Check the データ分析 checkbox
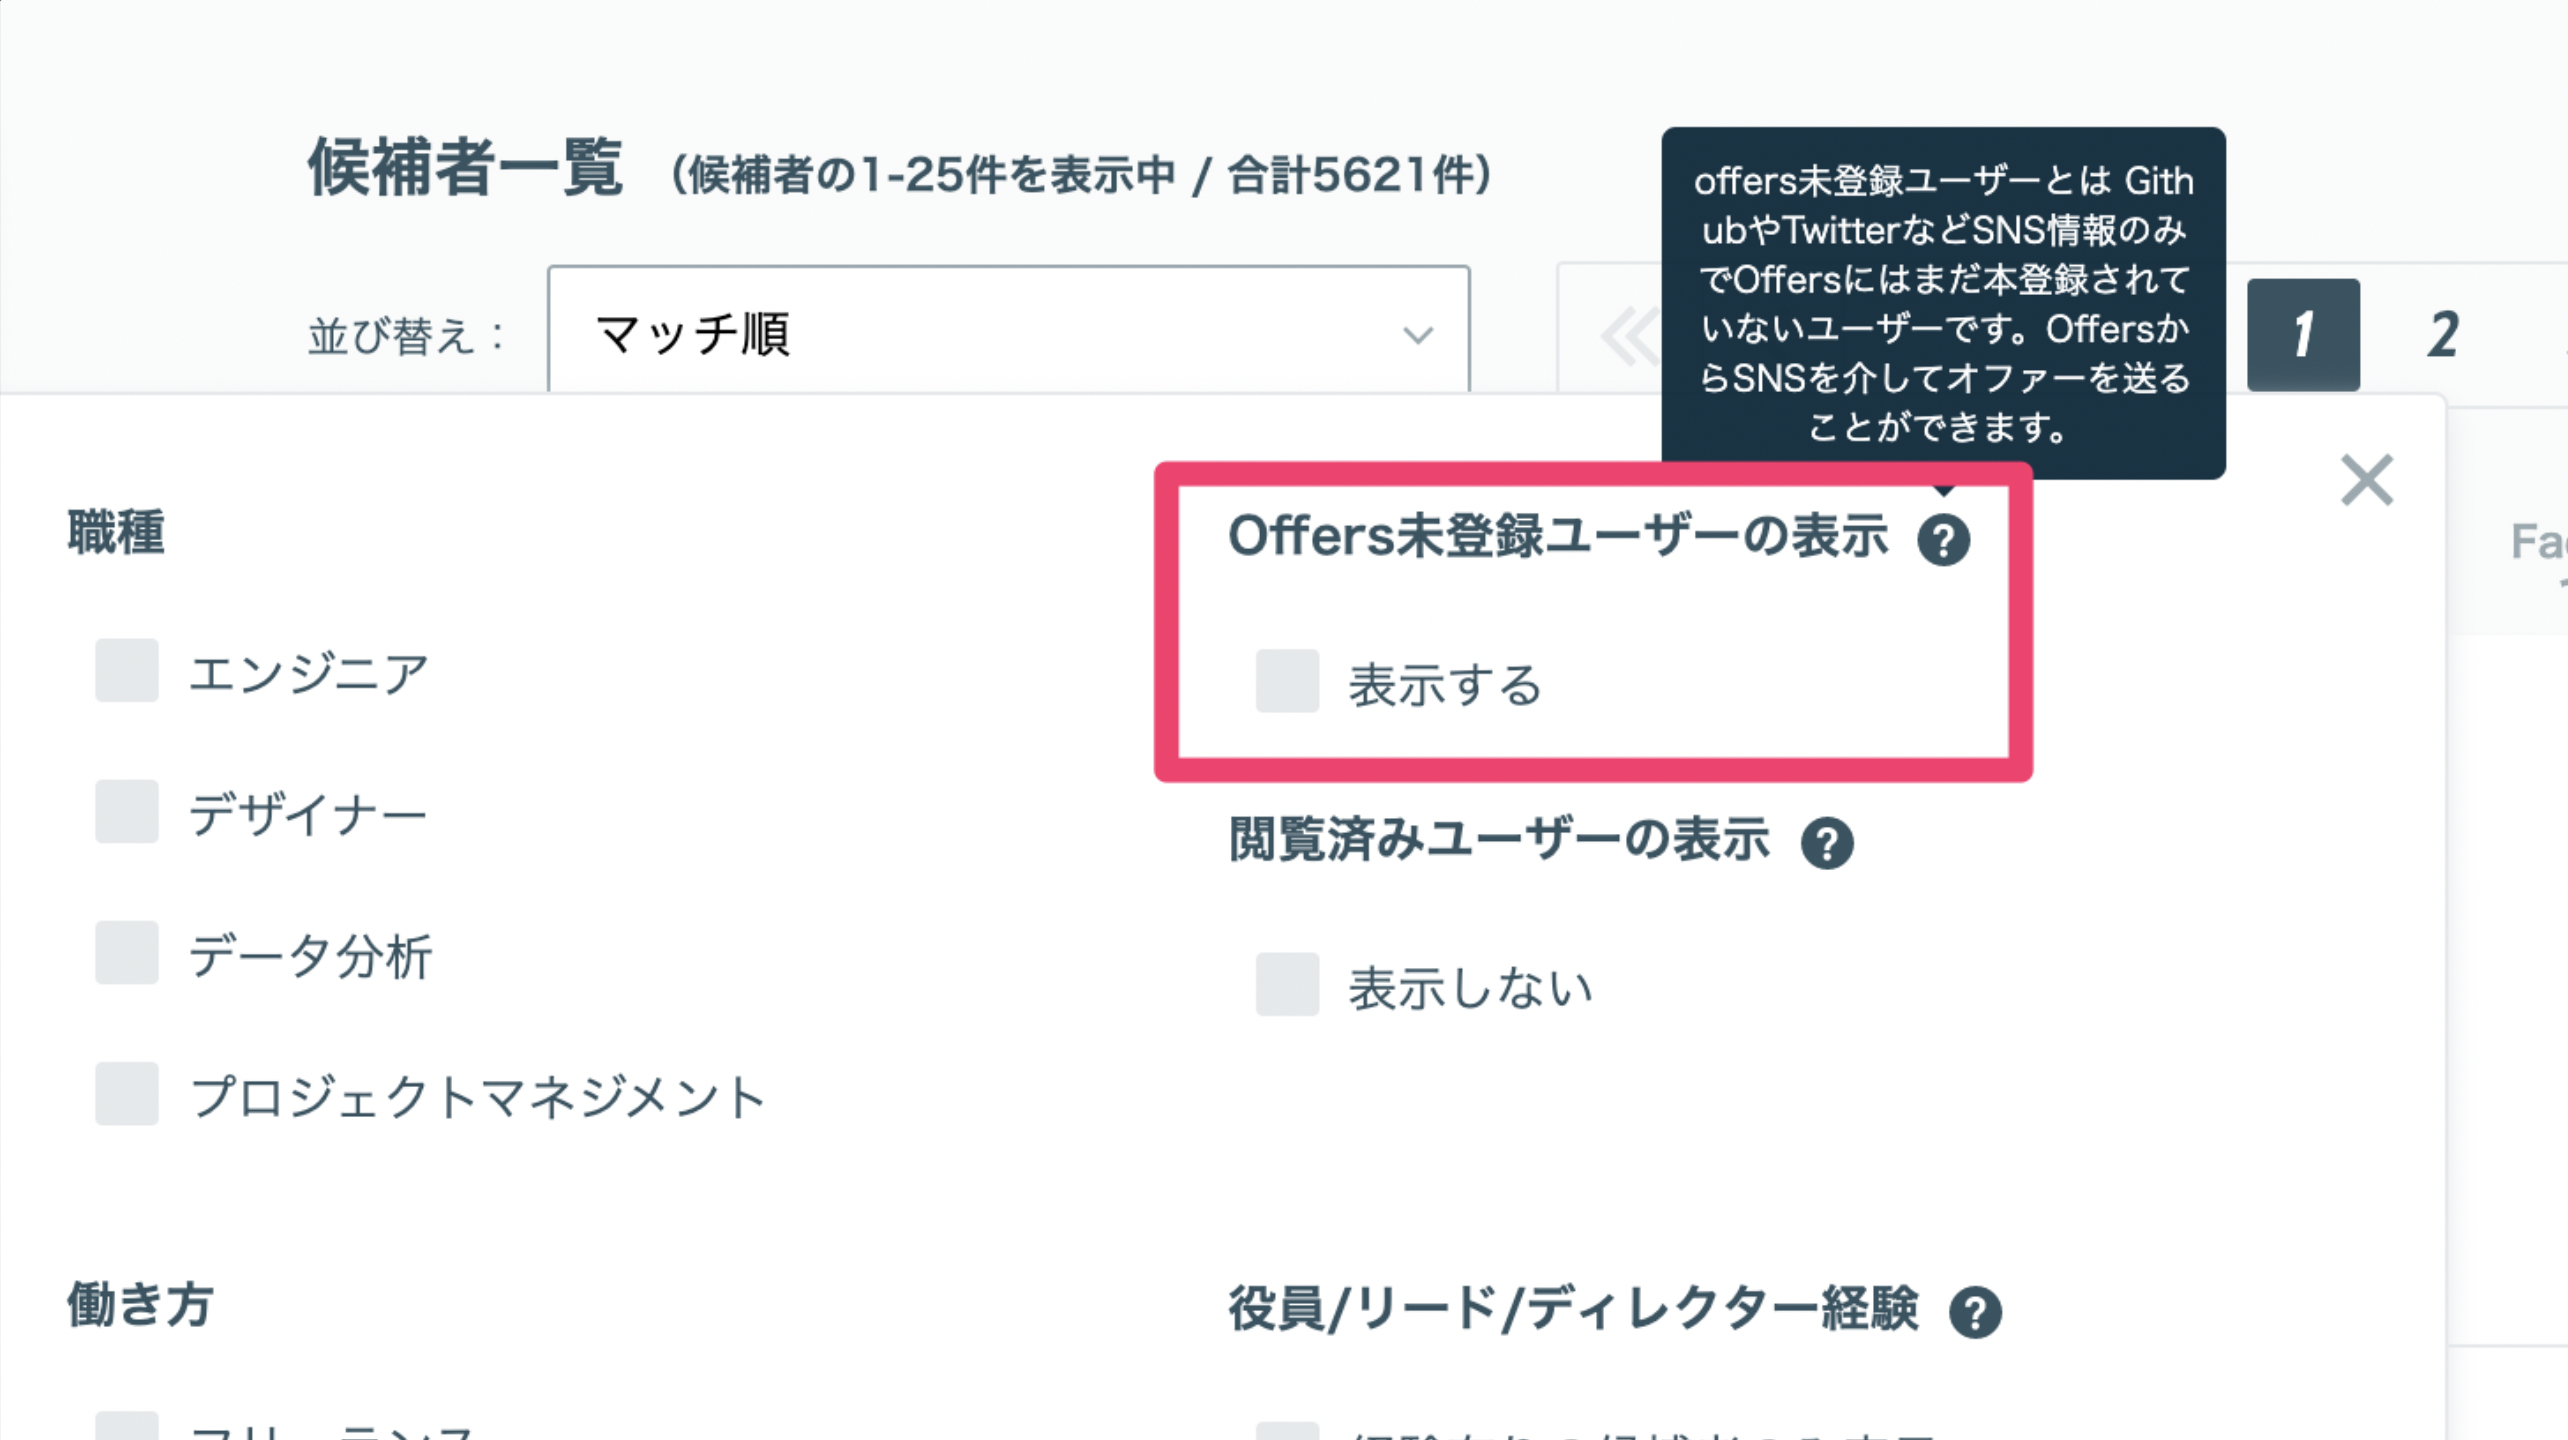Viewport: 2568px width, 1440px height. pos(127,952)
